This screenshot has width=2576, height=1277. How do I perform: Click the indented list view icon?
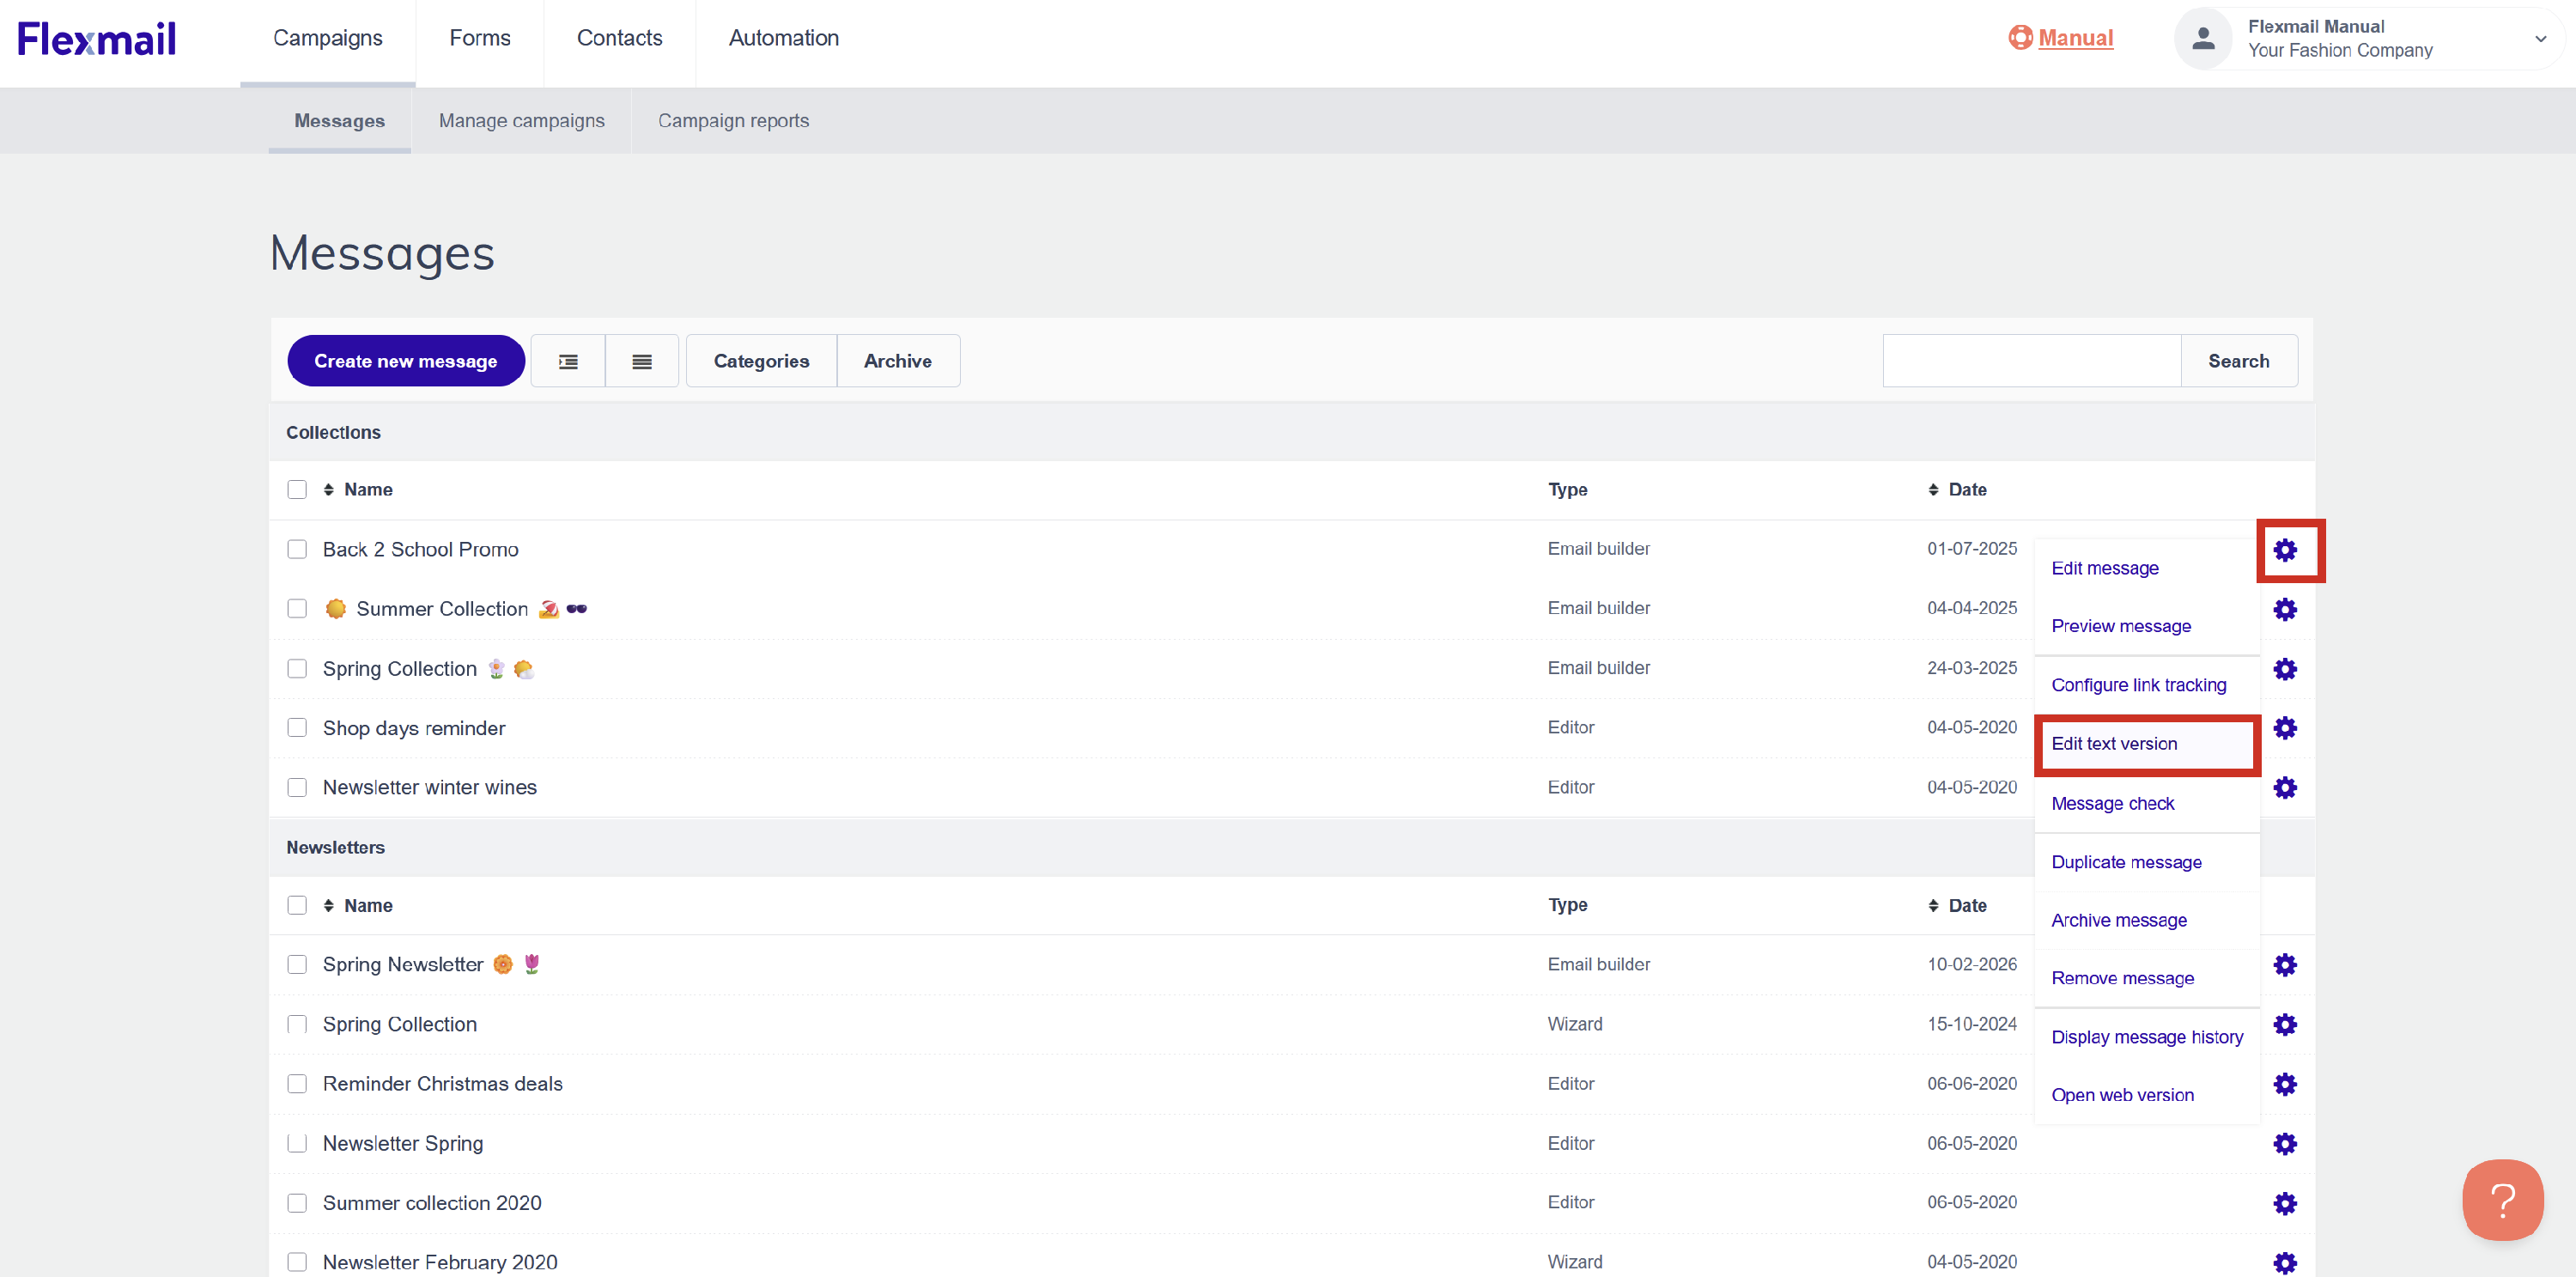tap(568, 361)
